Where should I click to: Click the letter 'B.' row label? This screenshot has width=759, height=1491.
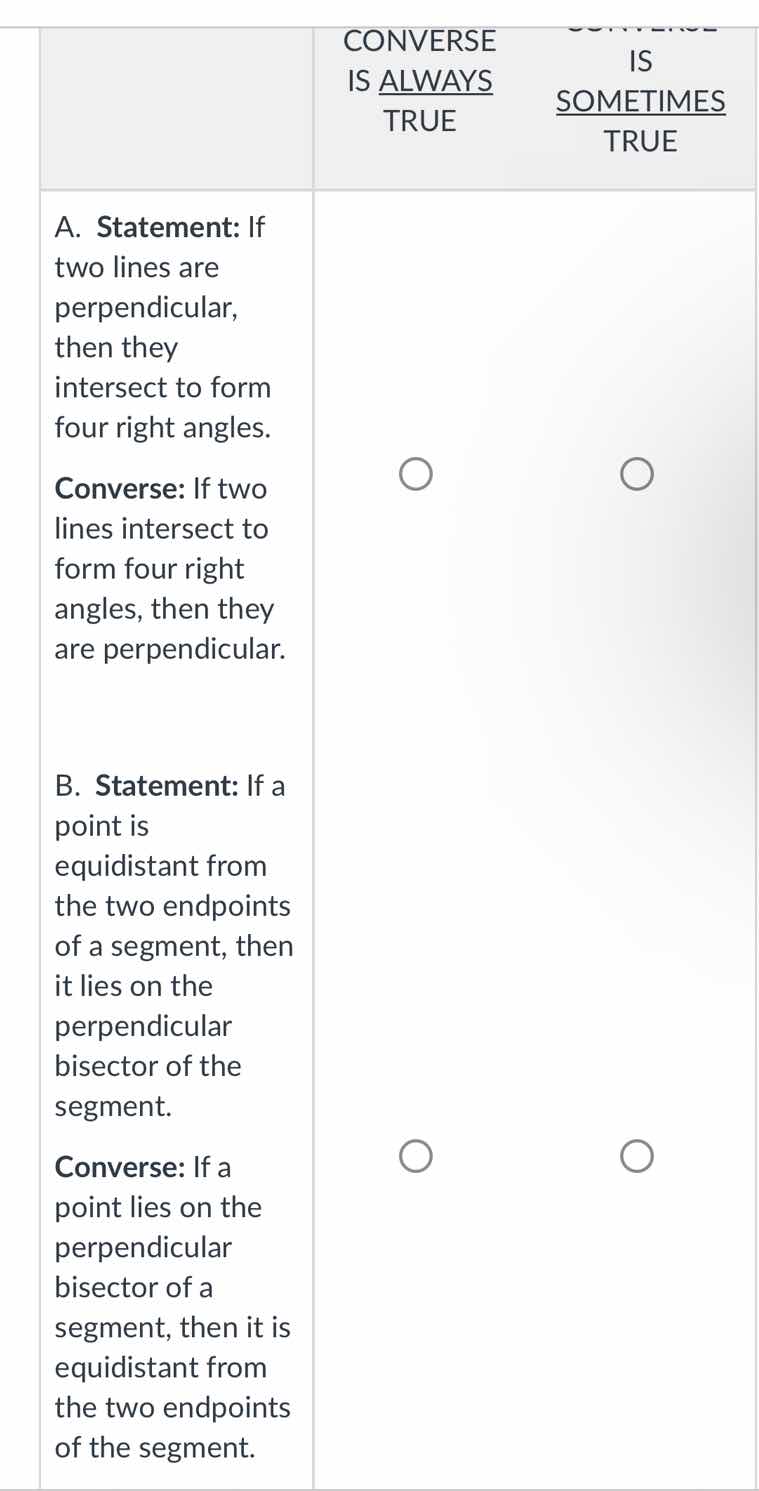coord(68,786)
